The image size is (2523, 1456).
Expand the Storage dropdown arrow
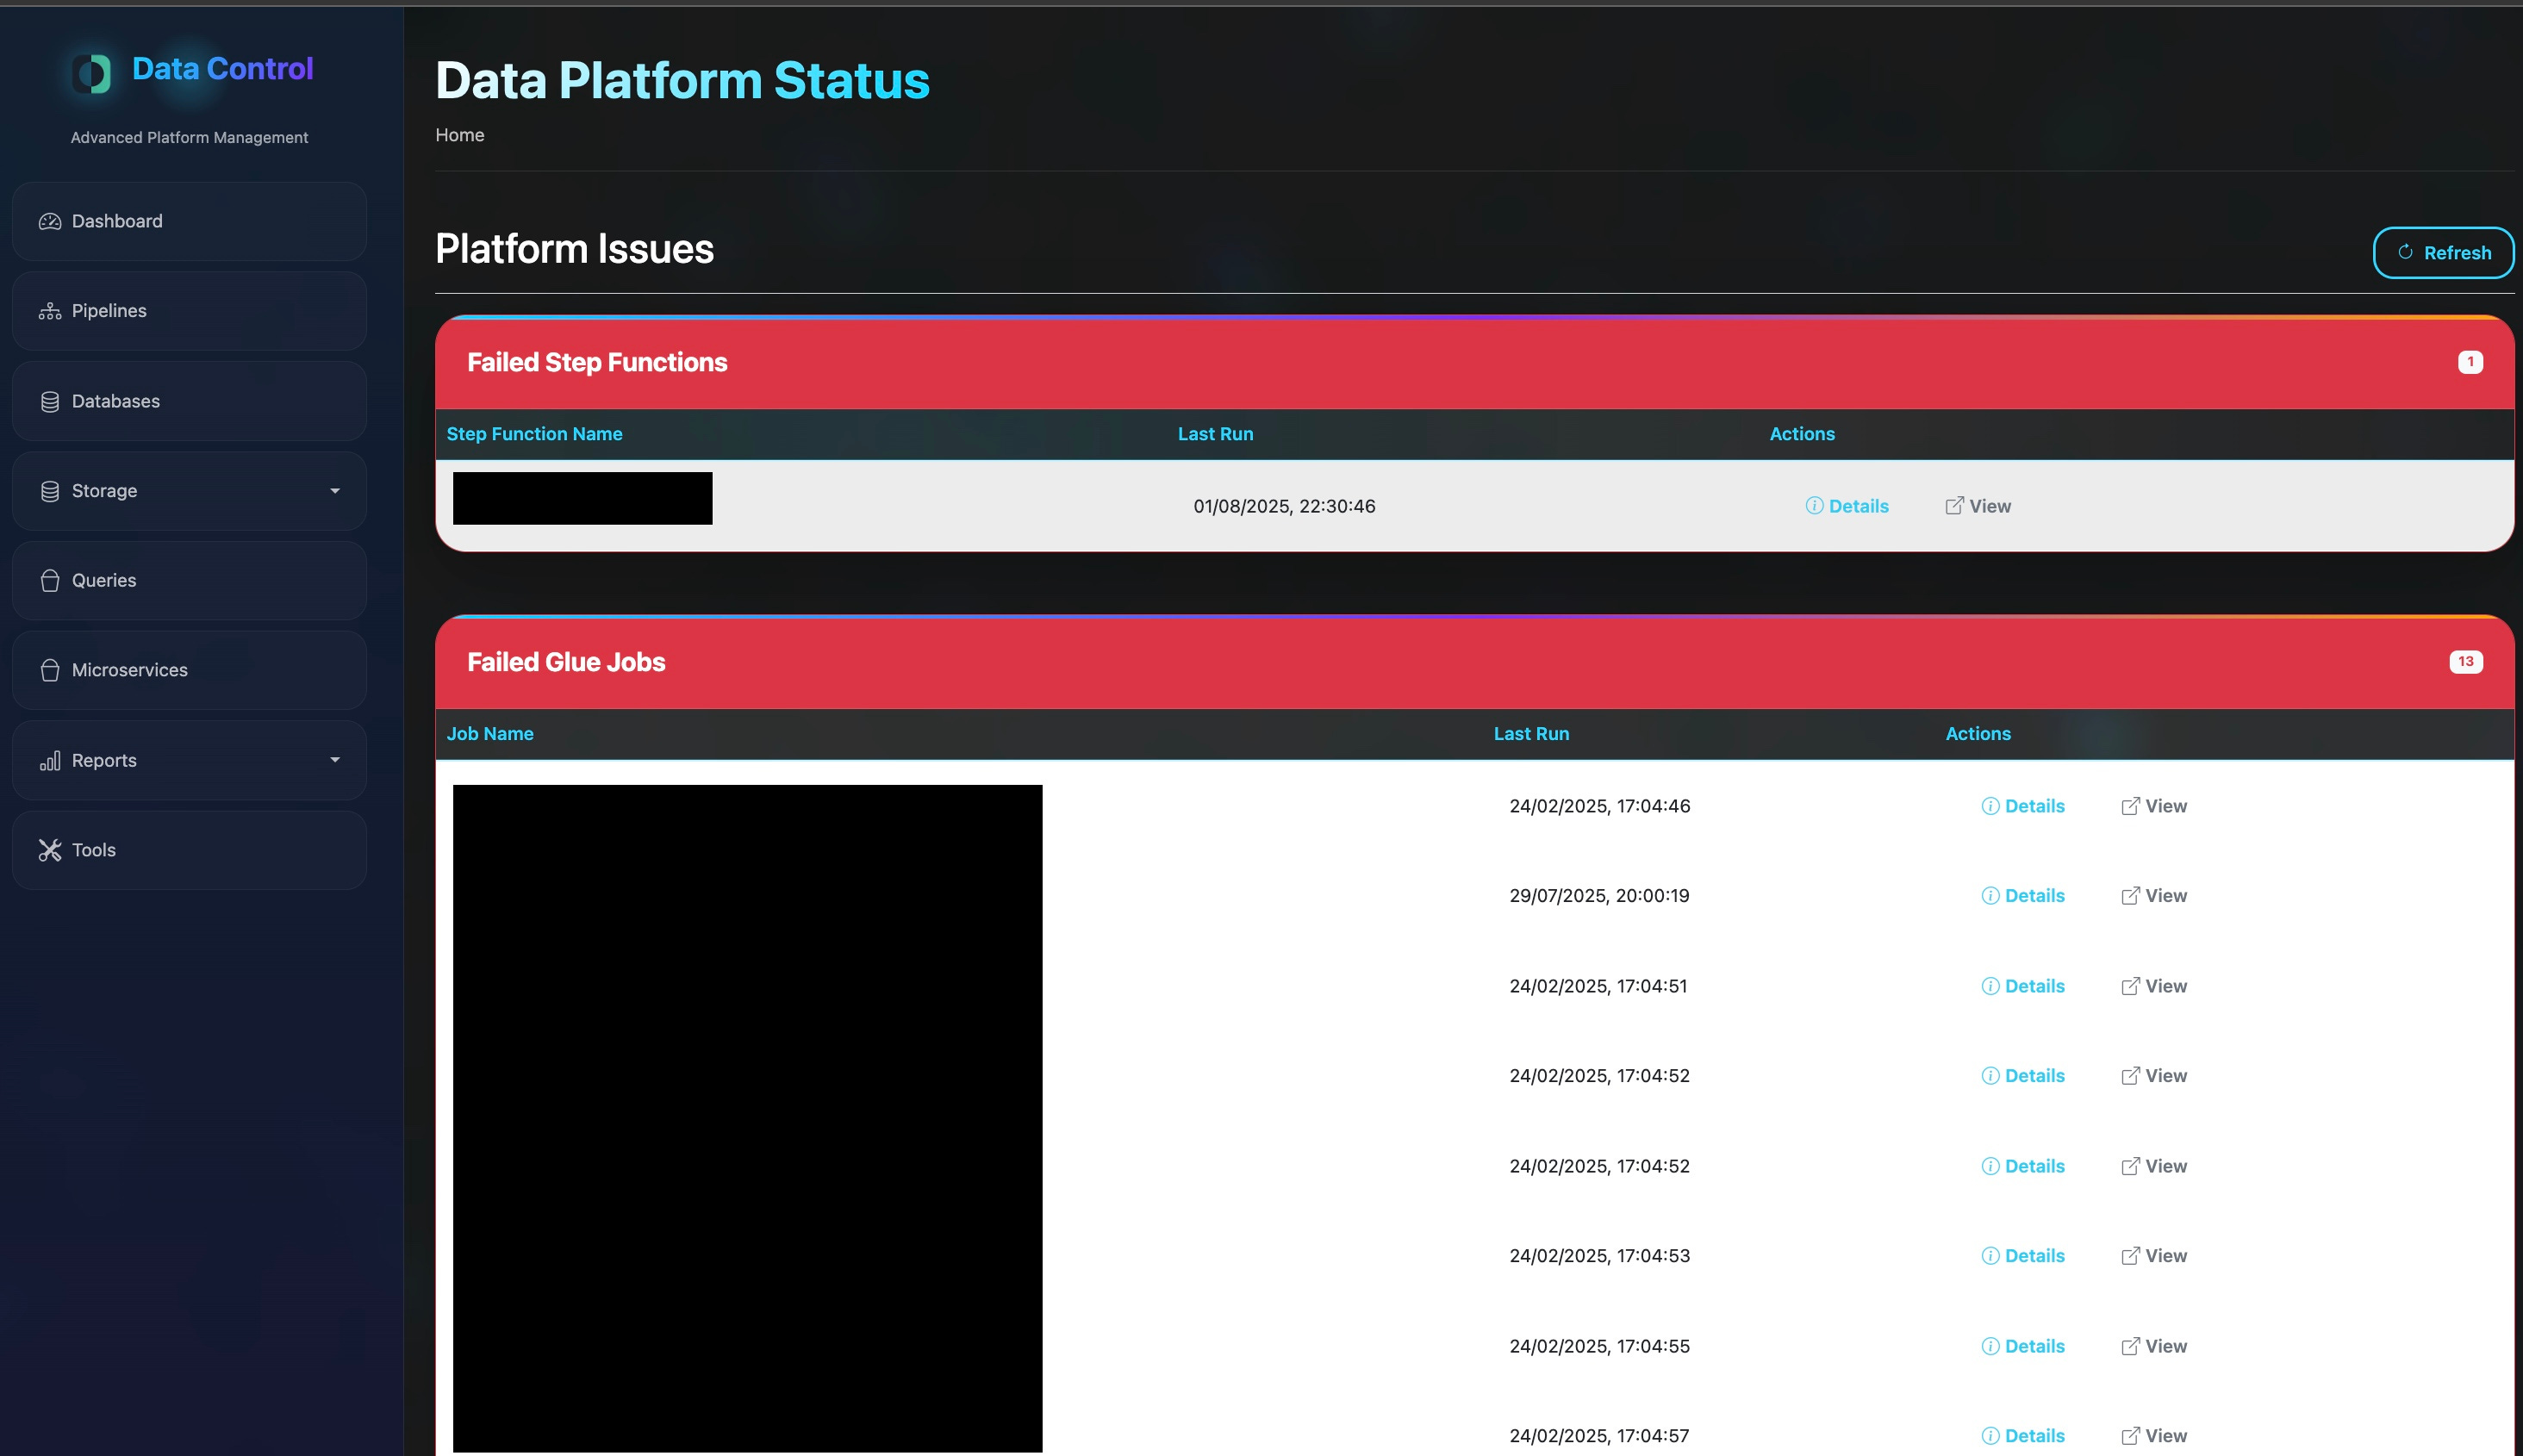[x=335, y=491]
